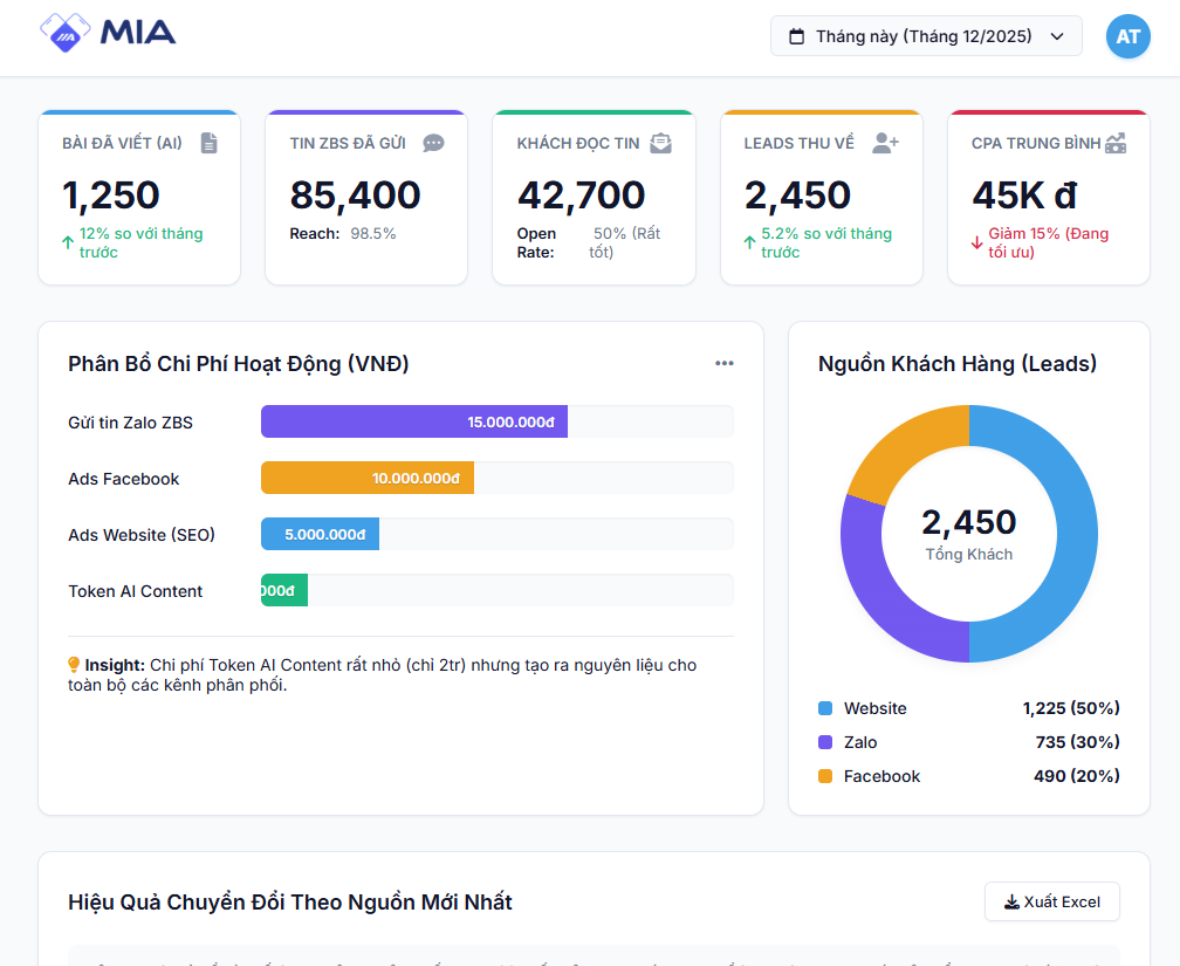This screenshot has width=1180, height=966.
Task: Click the Tổng Khách label in donut center
Action: pyautogui.click(x=969, y=554)
